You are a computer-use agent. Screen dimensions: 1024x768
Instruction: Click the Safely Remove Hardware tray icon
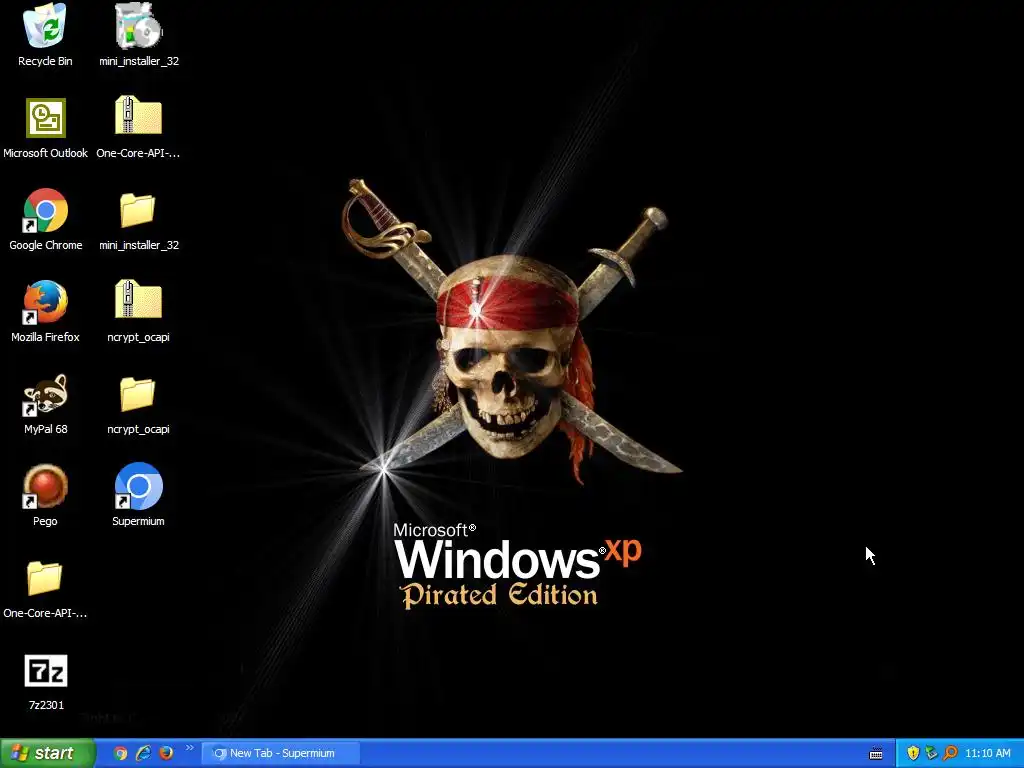931,753
